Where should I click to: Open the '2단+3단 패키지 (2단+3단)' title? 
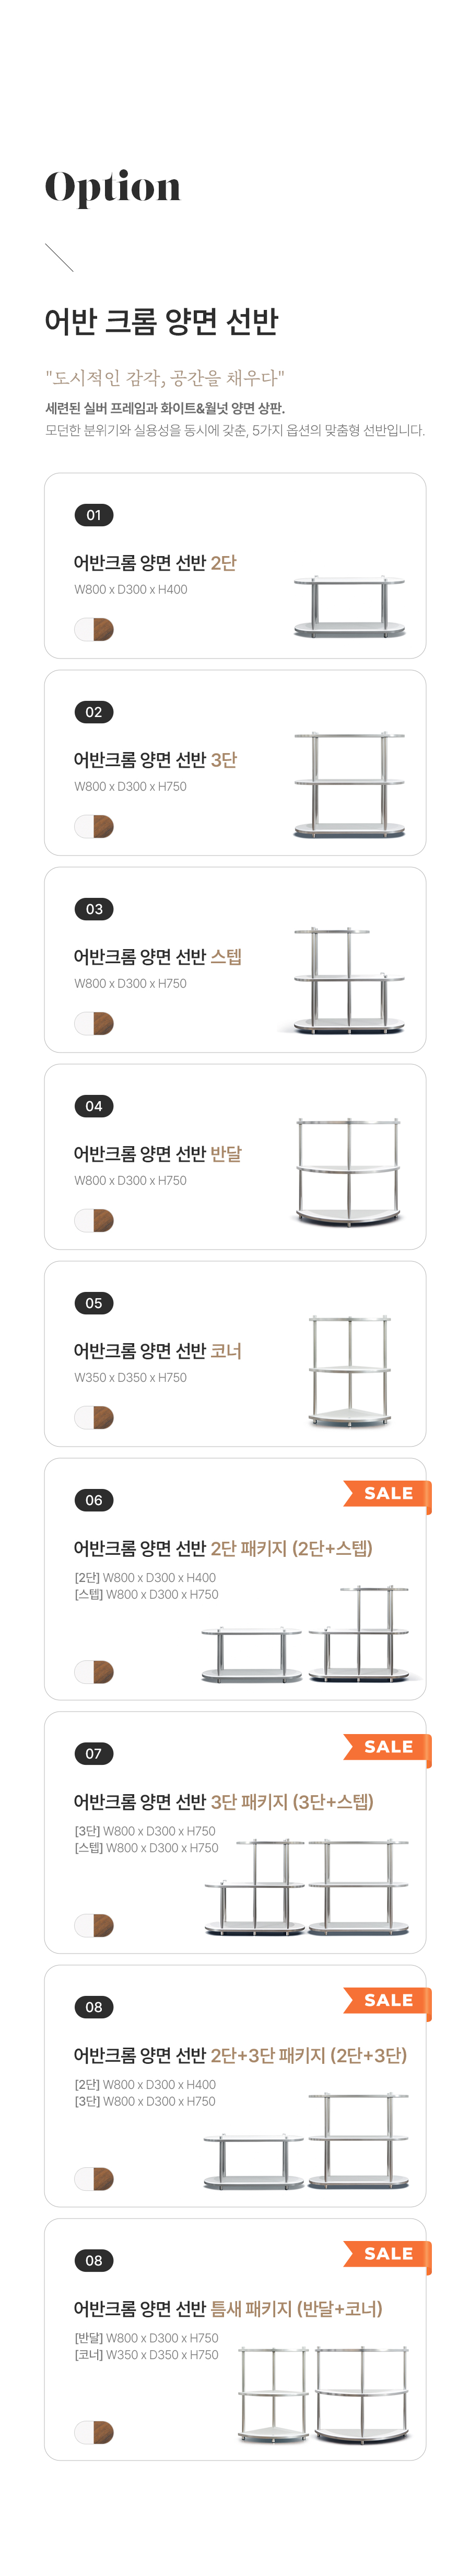(240, 2055)
